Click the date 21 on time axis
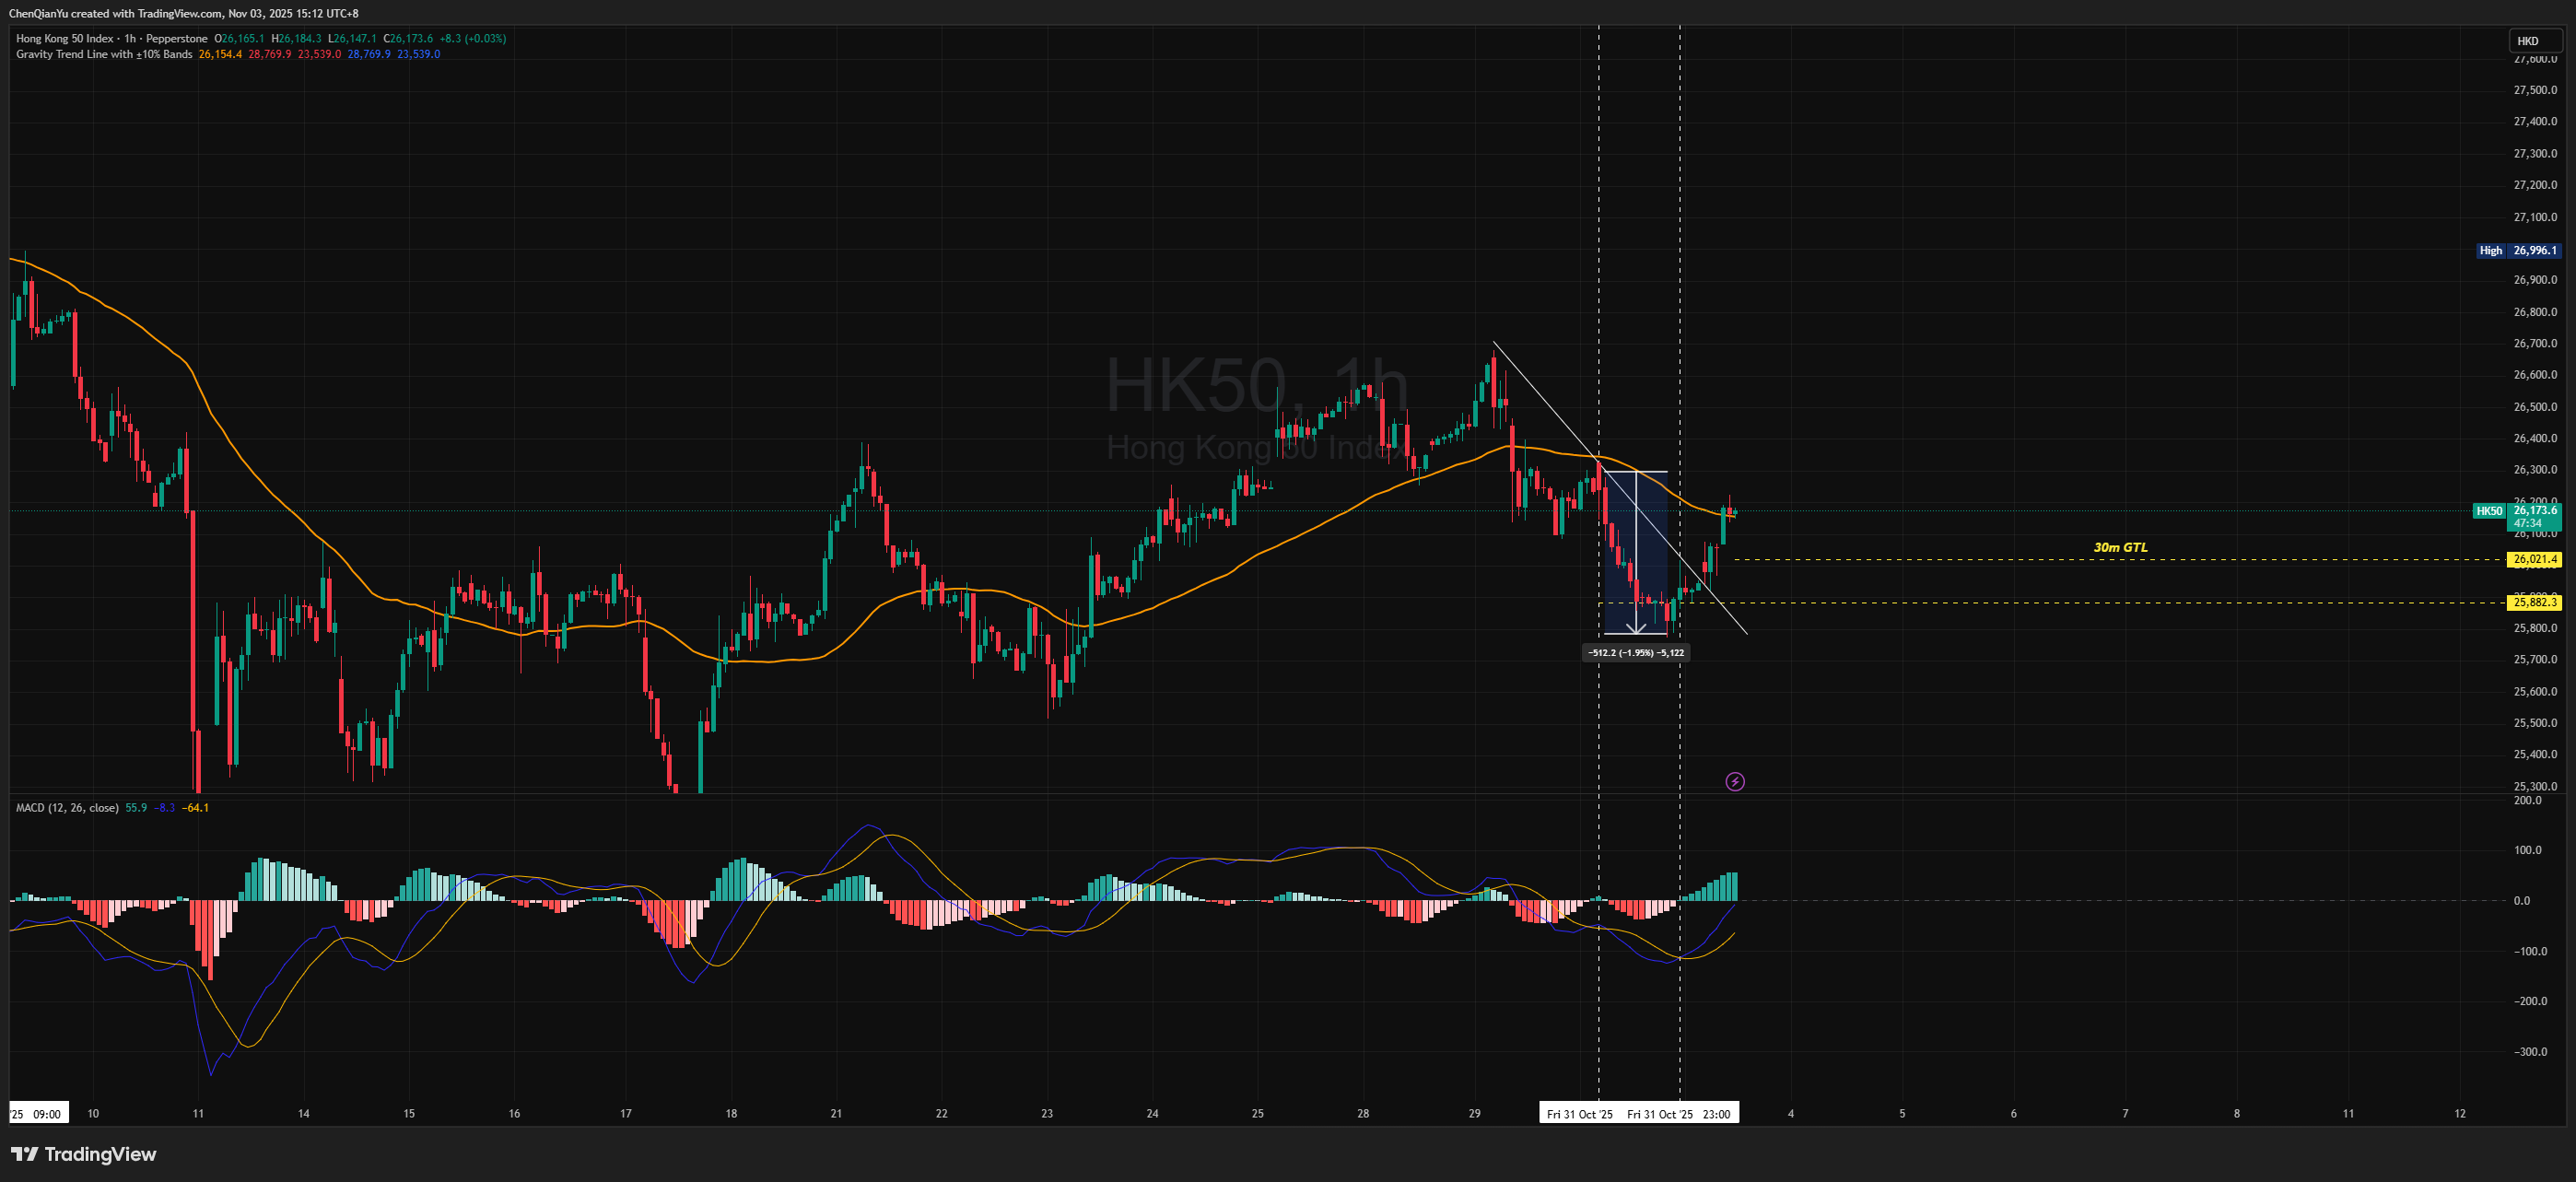Screen dimensions: 2576x1182 pos(836,1114)
